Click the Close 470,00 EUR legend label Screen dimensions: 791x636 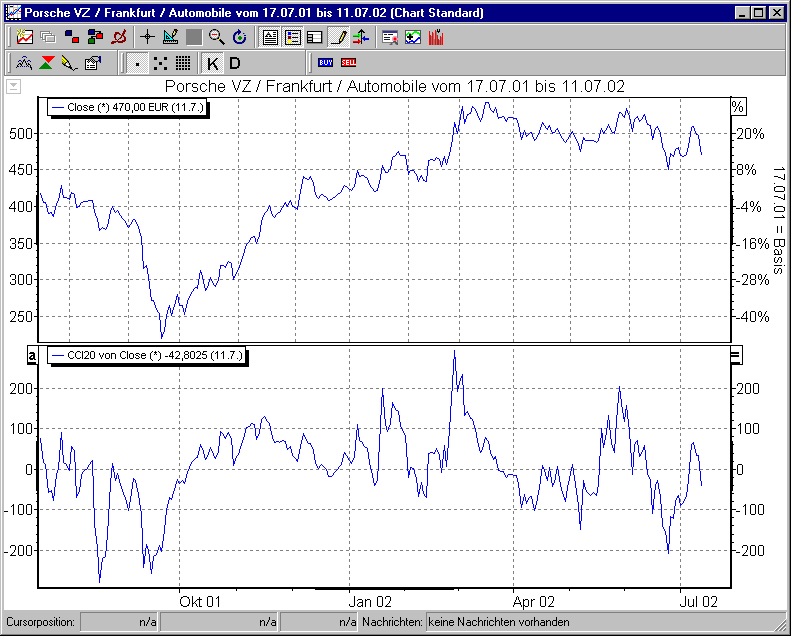(x=129, y=106)
